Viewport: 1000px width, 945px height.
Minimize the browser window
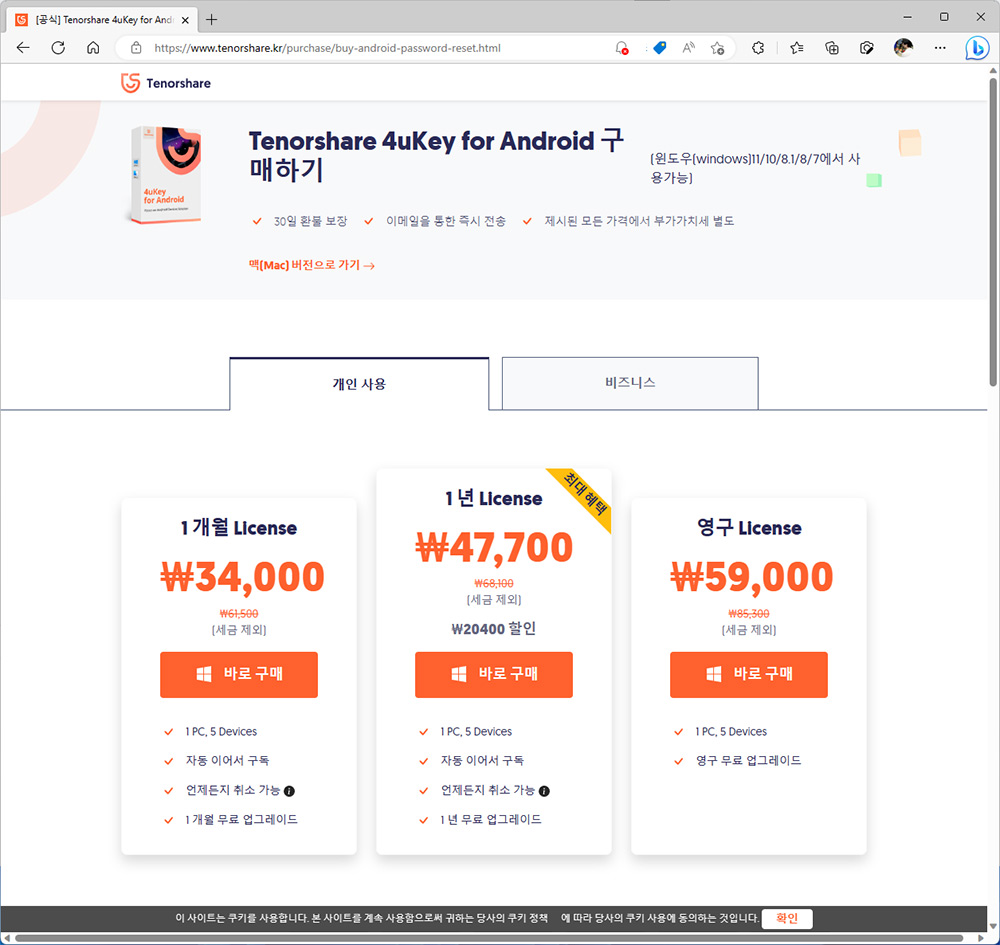tap(908, 17)
